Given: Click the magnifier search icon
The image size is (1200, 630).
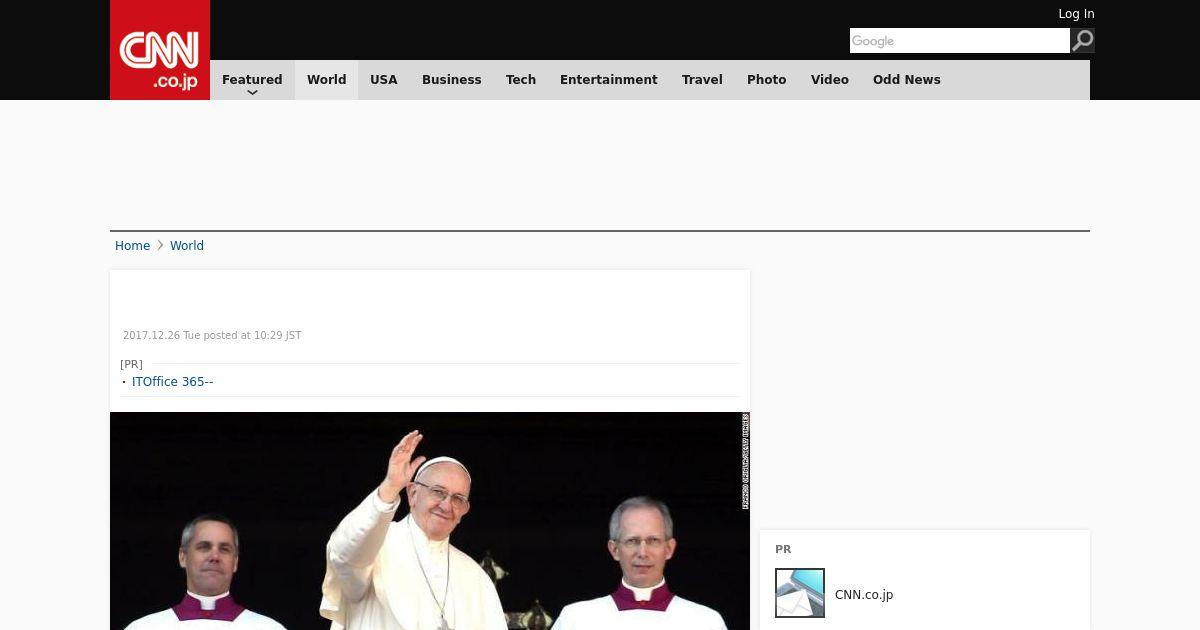Looking at the screenshot, I should click(1083, 41).
